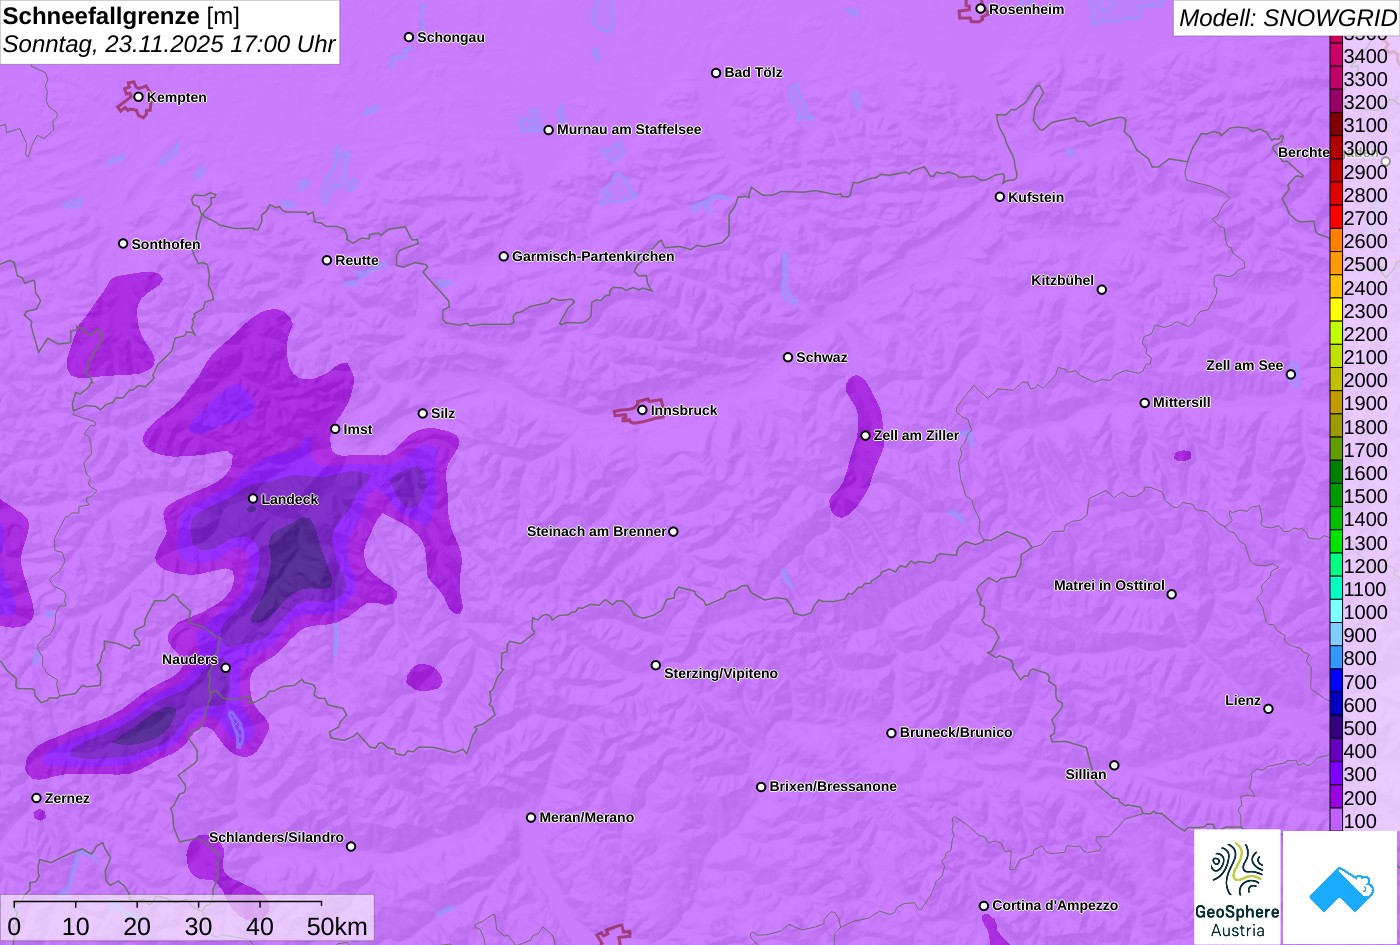
Task: Click the Bruneck/Brunico marker
Action: pyautogui.click(x=892, y=733)
